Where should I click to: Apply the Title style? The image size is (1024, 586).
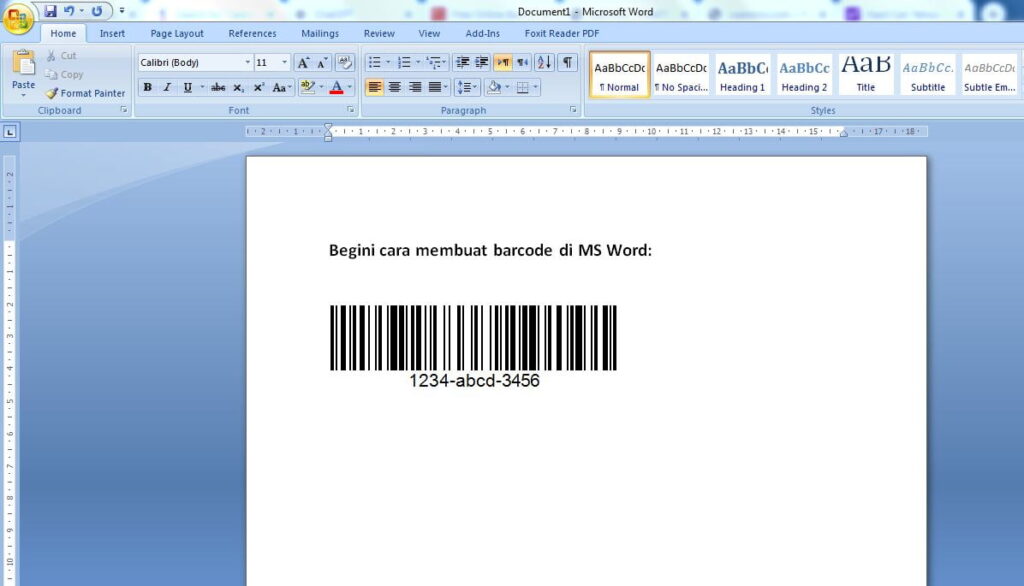(x=866, y=74)
